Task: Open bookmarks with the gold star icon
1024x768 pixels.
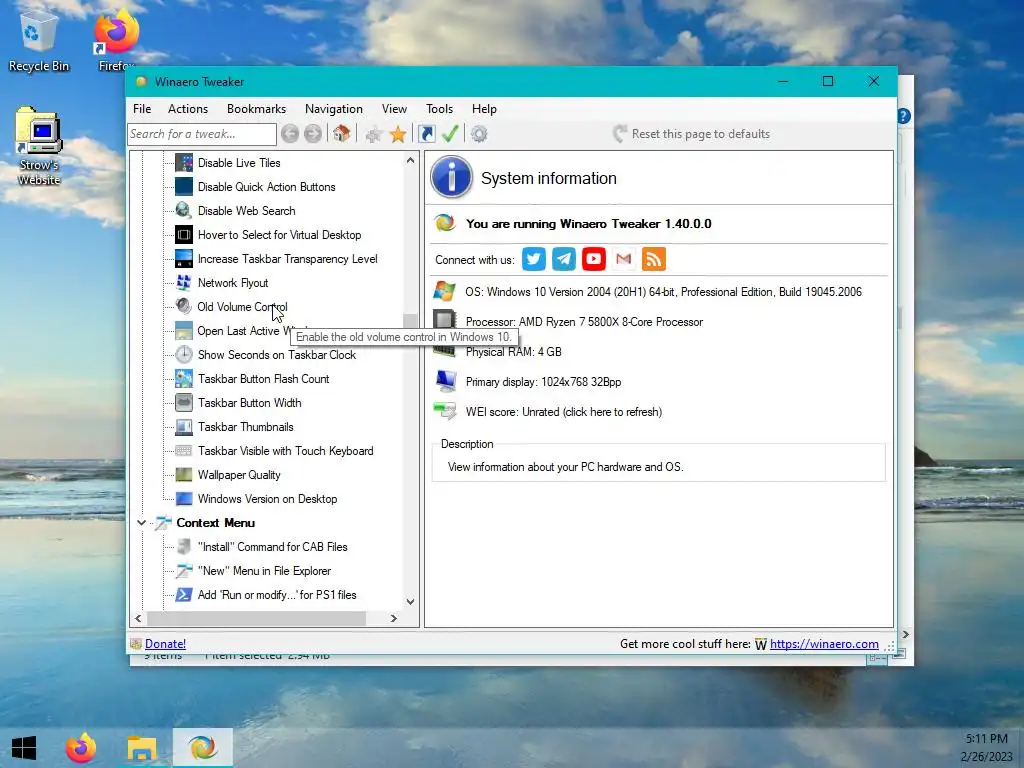Action: coord(398,135)
